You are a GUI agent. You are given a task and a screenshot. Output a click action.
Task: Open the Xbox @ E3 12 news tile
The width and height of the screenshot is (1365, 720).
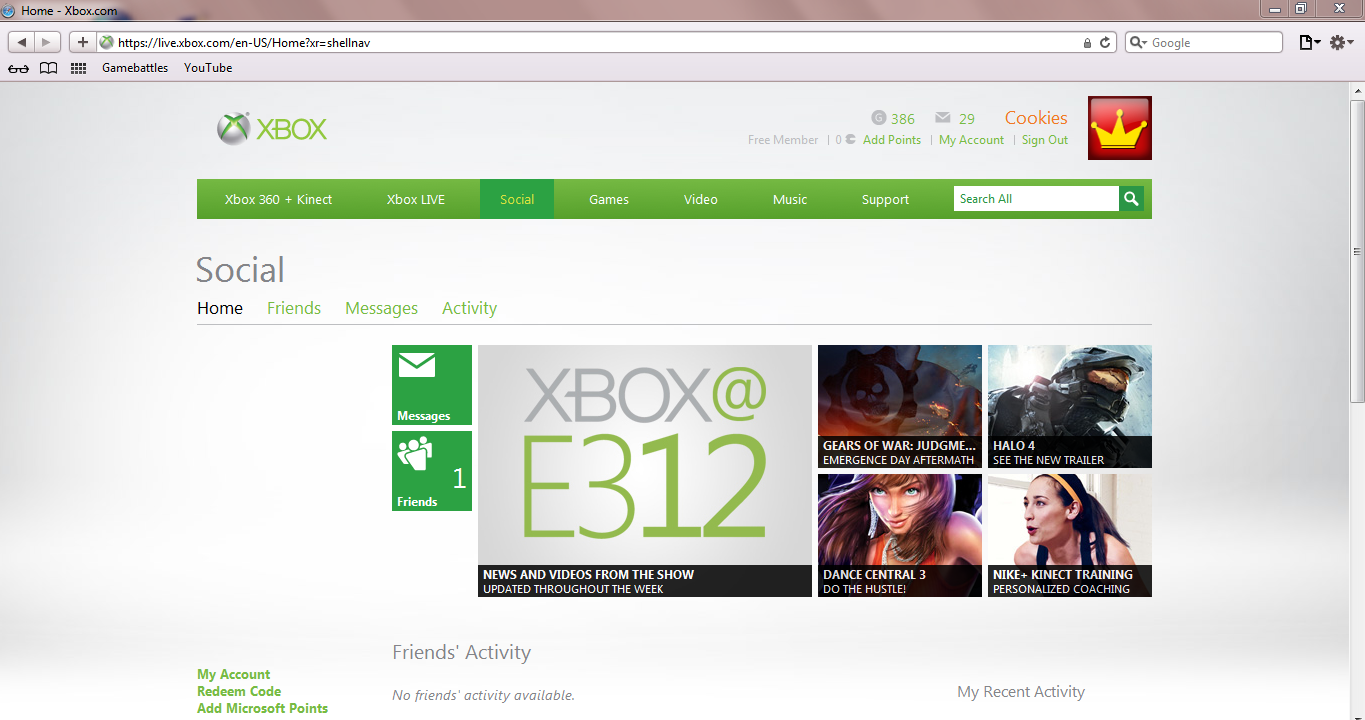[x=645, y=471]
